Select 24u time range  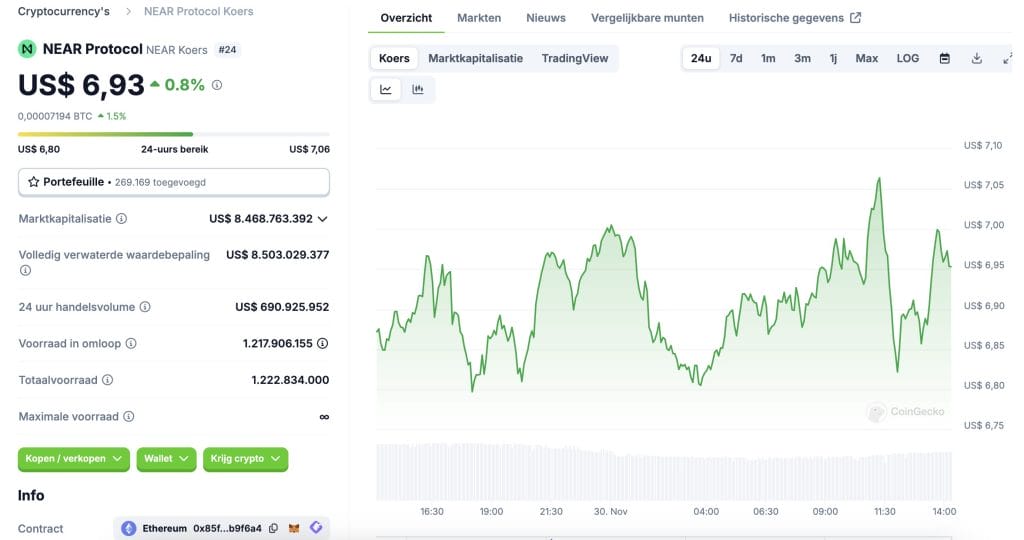tap(701, 58)
